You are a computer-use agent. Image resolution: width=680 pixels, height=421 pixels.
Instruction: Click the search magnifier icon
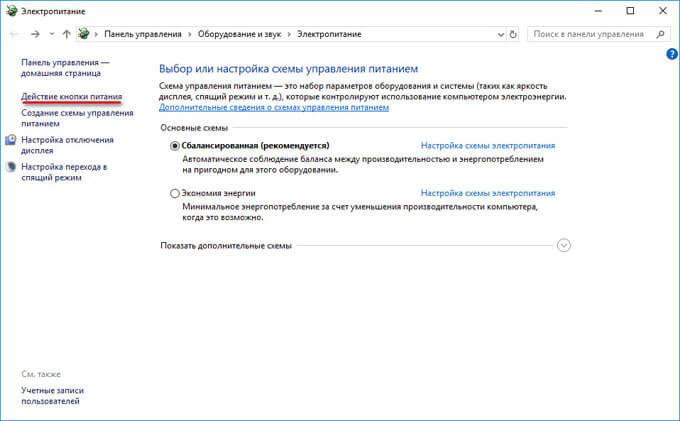point(660,34)
